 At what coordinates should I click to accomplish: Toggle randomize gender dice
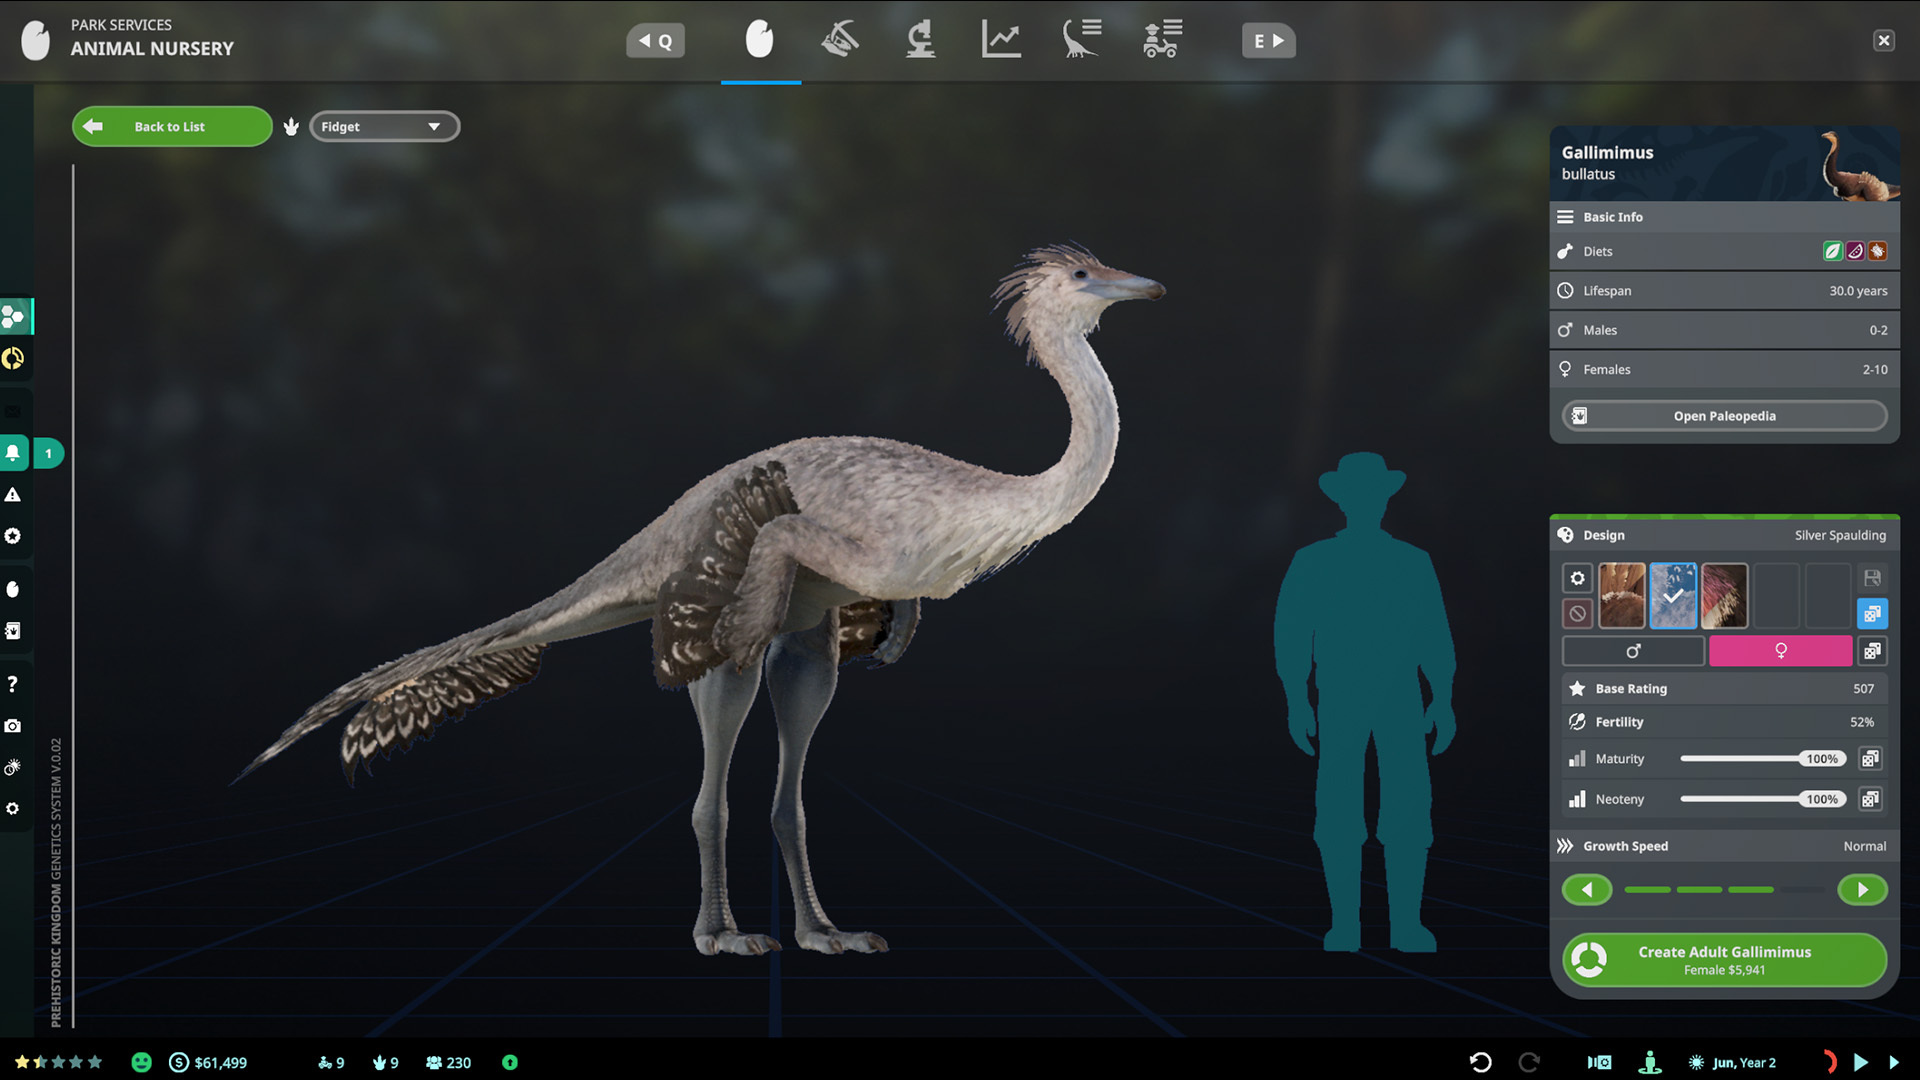pos(1872,651)
